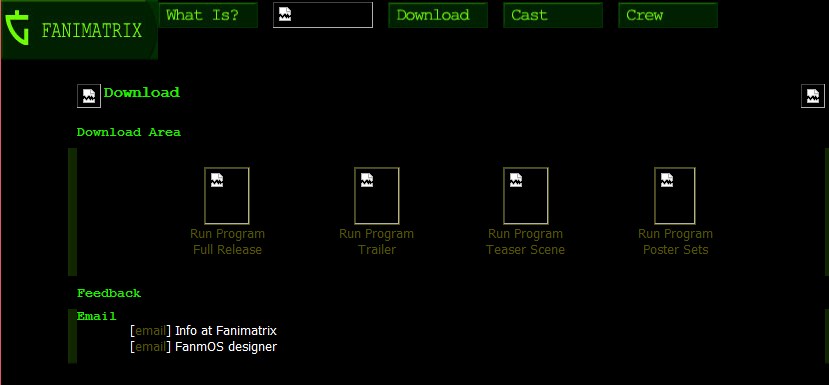Viewport: 829px width, 385px height.
Task: Click the green Download page heading
Action: coord(142,93)
